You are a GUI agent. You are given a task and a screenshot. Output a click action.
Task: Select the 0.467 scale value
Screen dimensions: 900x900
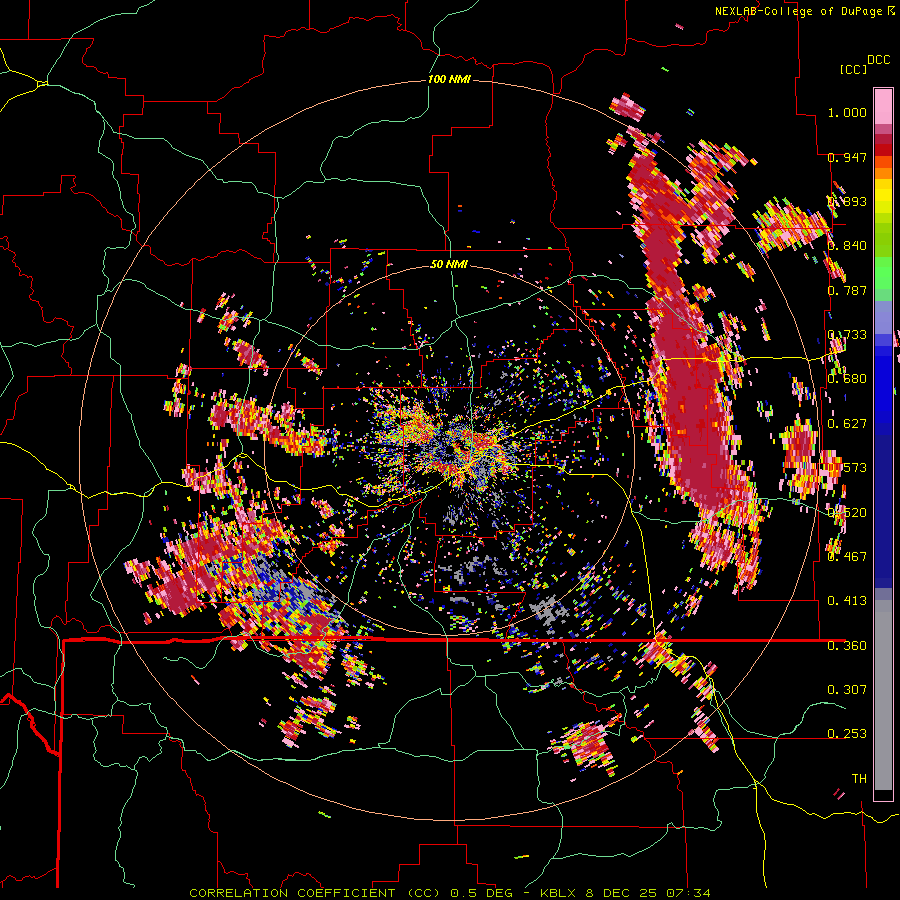(847, 556)
